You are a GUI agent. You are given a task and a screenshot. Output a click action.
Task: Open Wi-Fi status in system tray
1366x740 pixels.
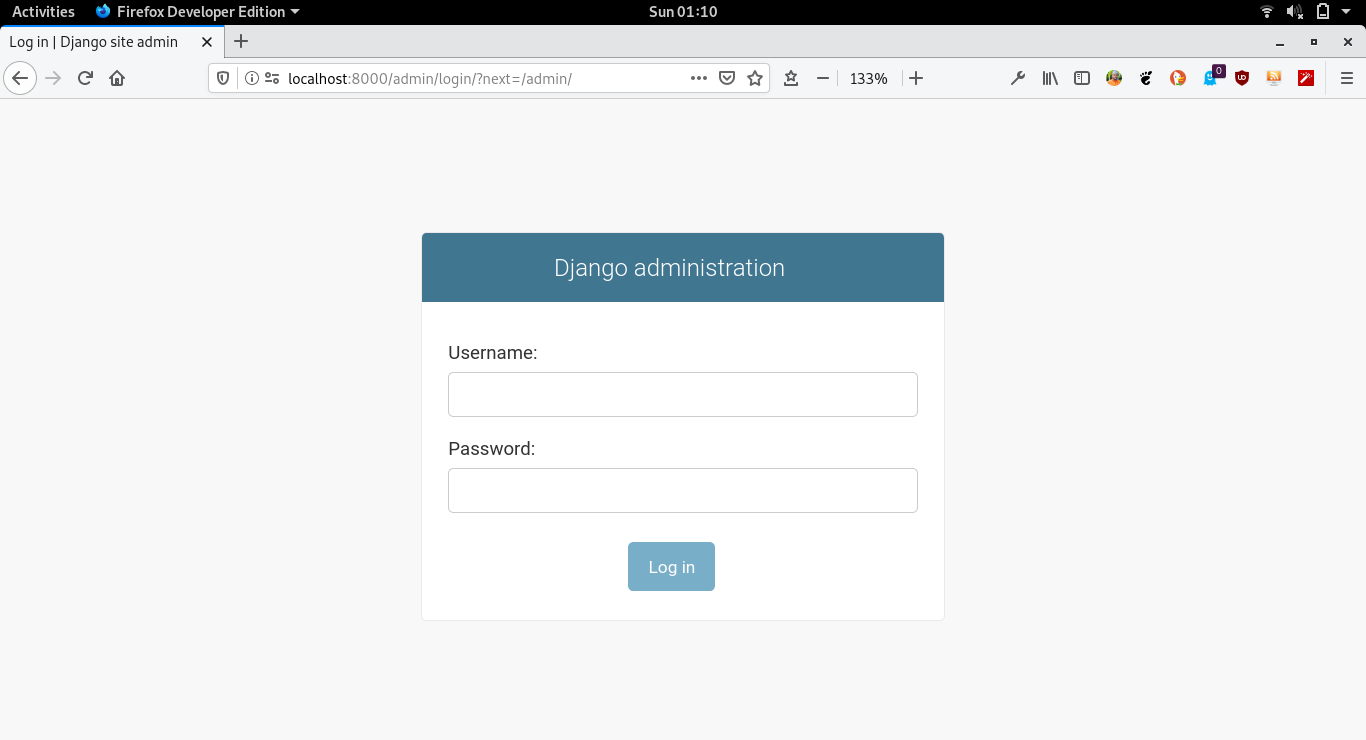(1267, 12)
